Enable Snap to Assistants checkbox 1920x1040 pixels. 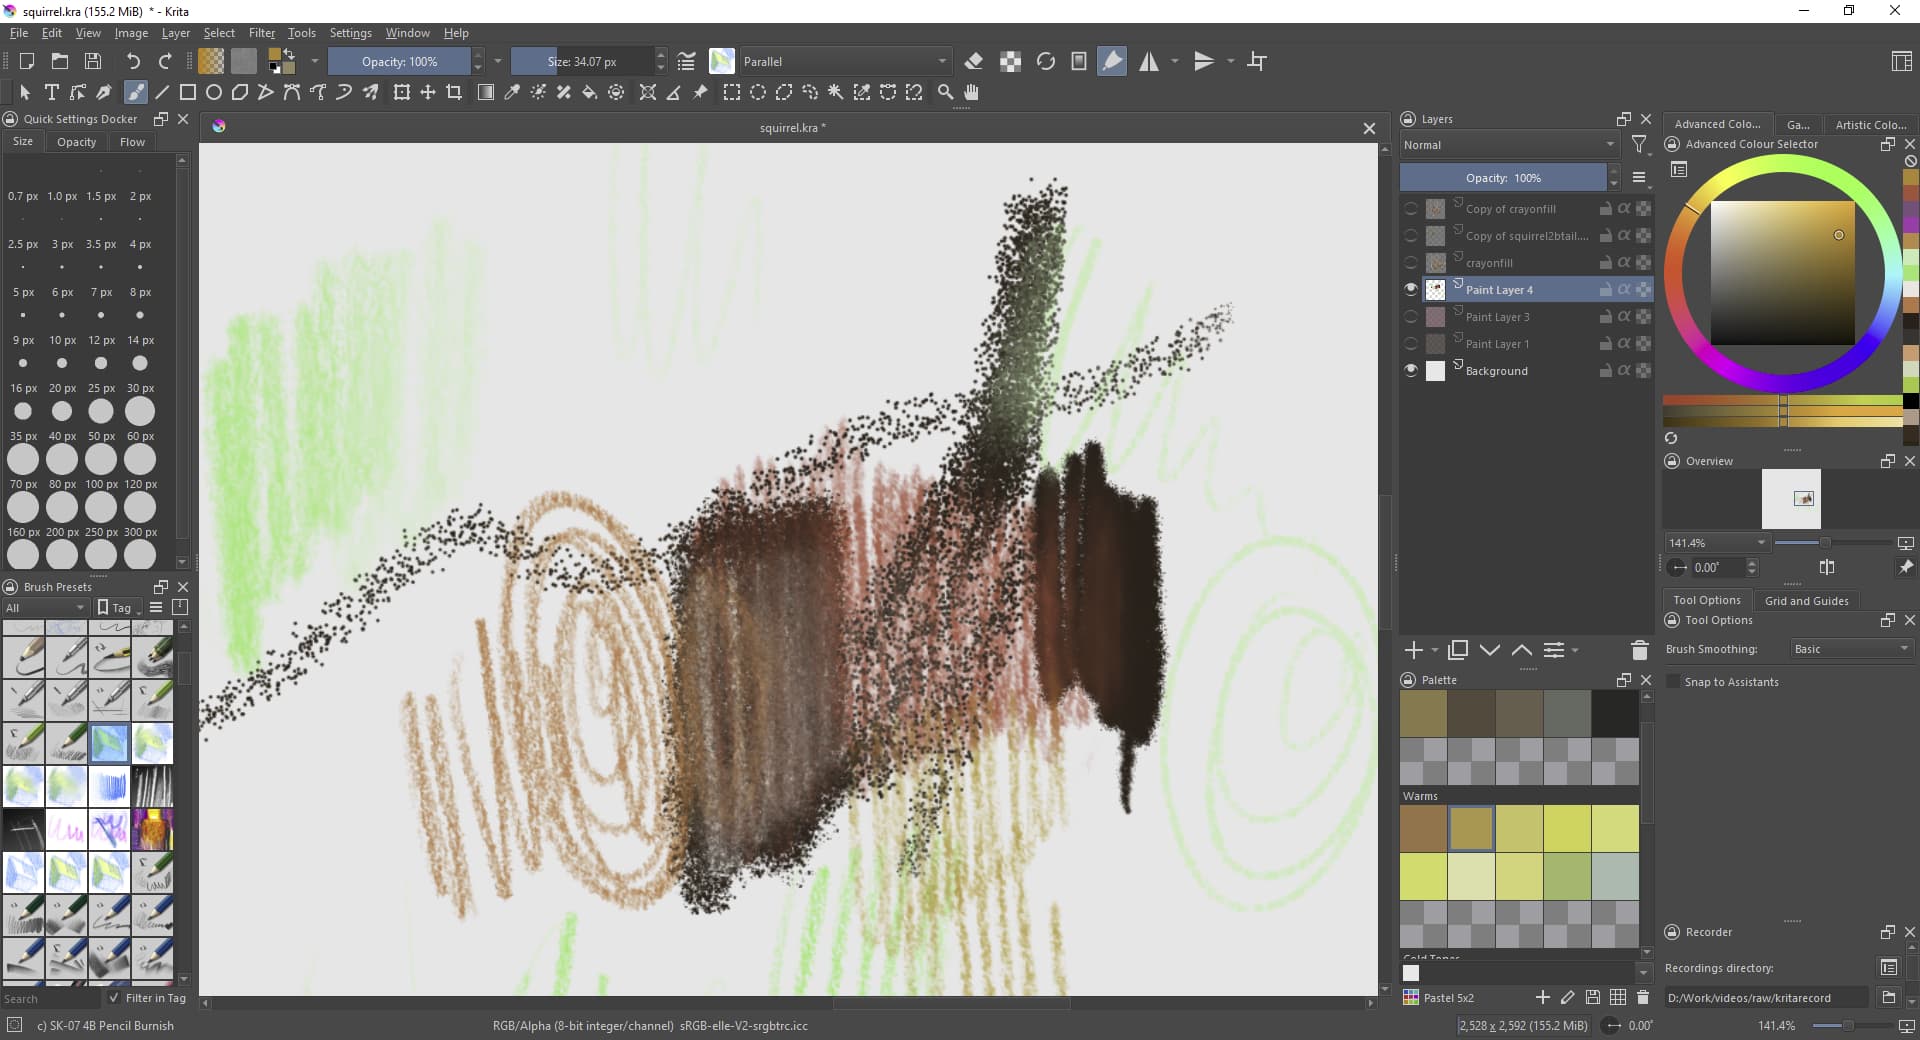click(1673, 682)
